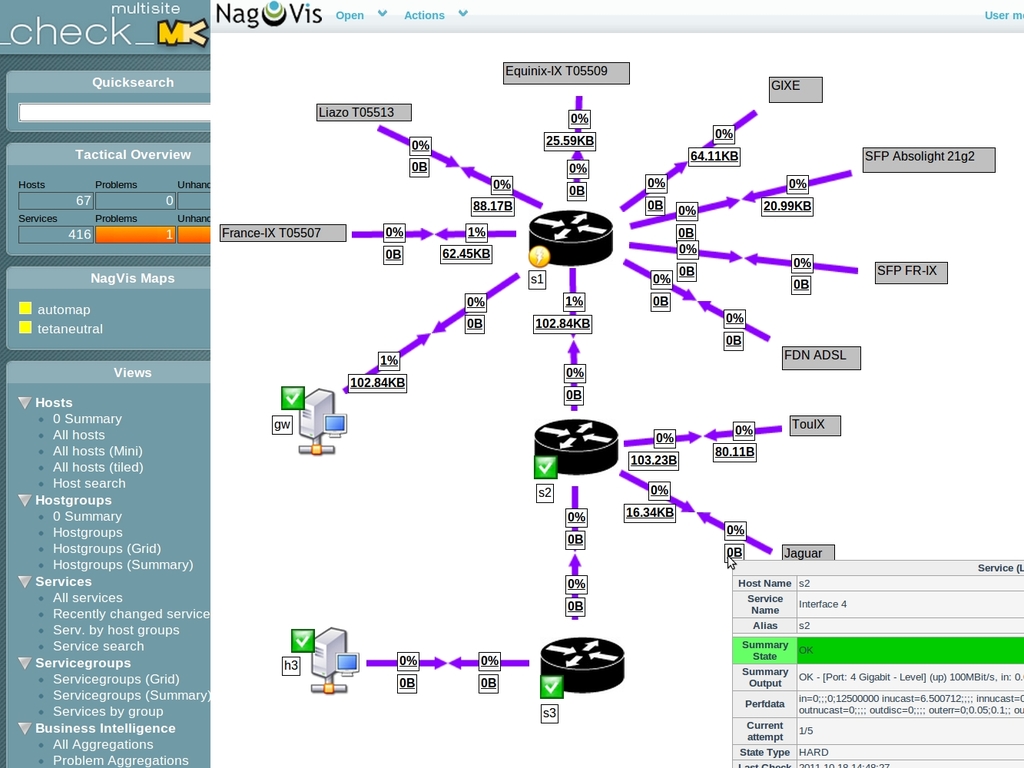Click the 64.11KB bandwidth label

(714, 156)
